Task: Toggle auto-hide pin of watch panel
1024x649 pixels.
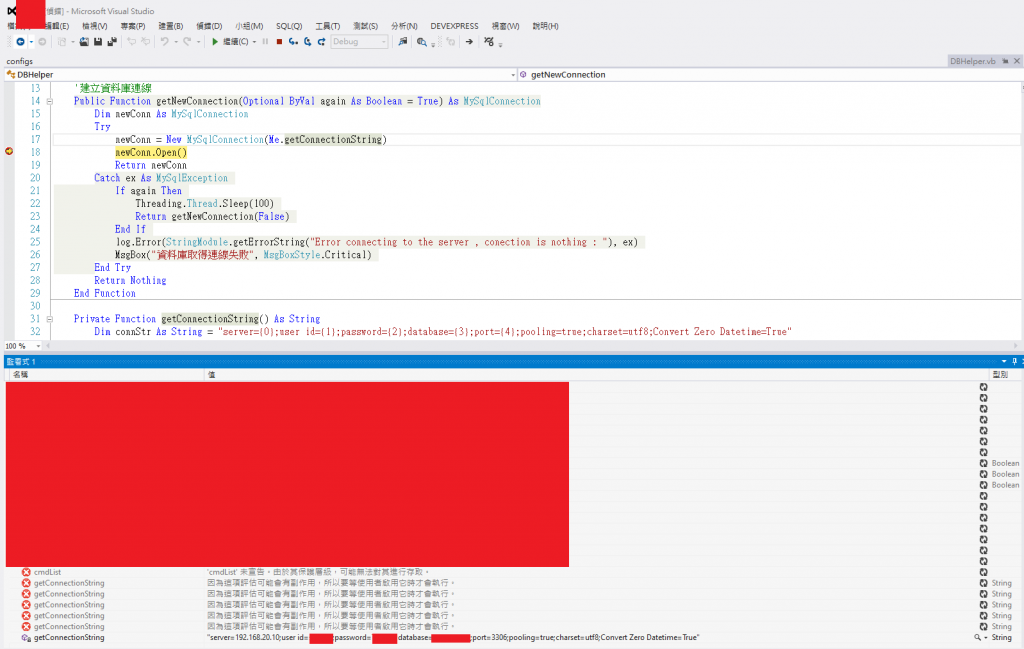Action: (x=1014, y=361)
